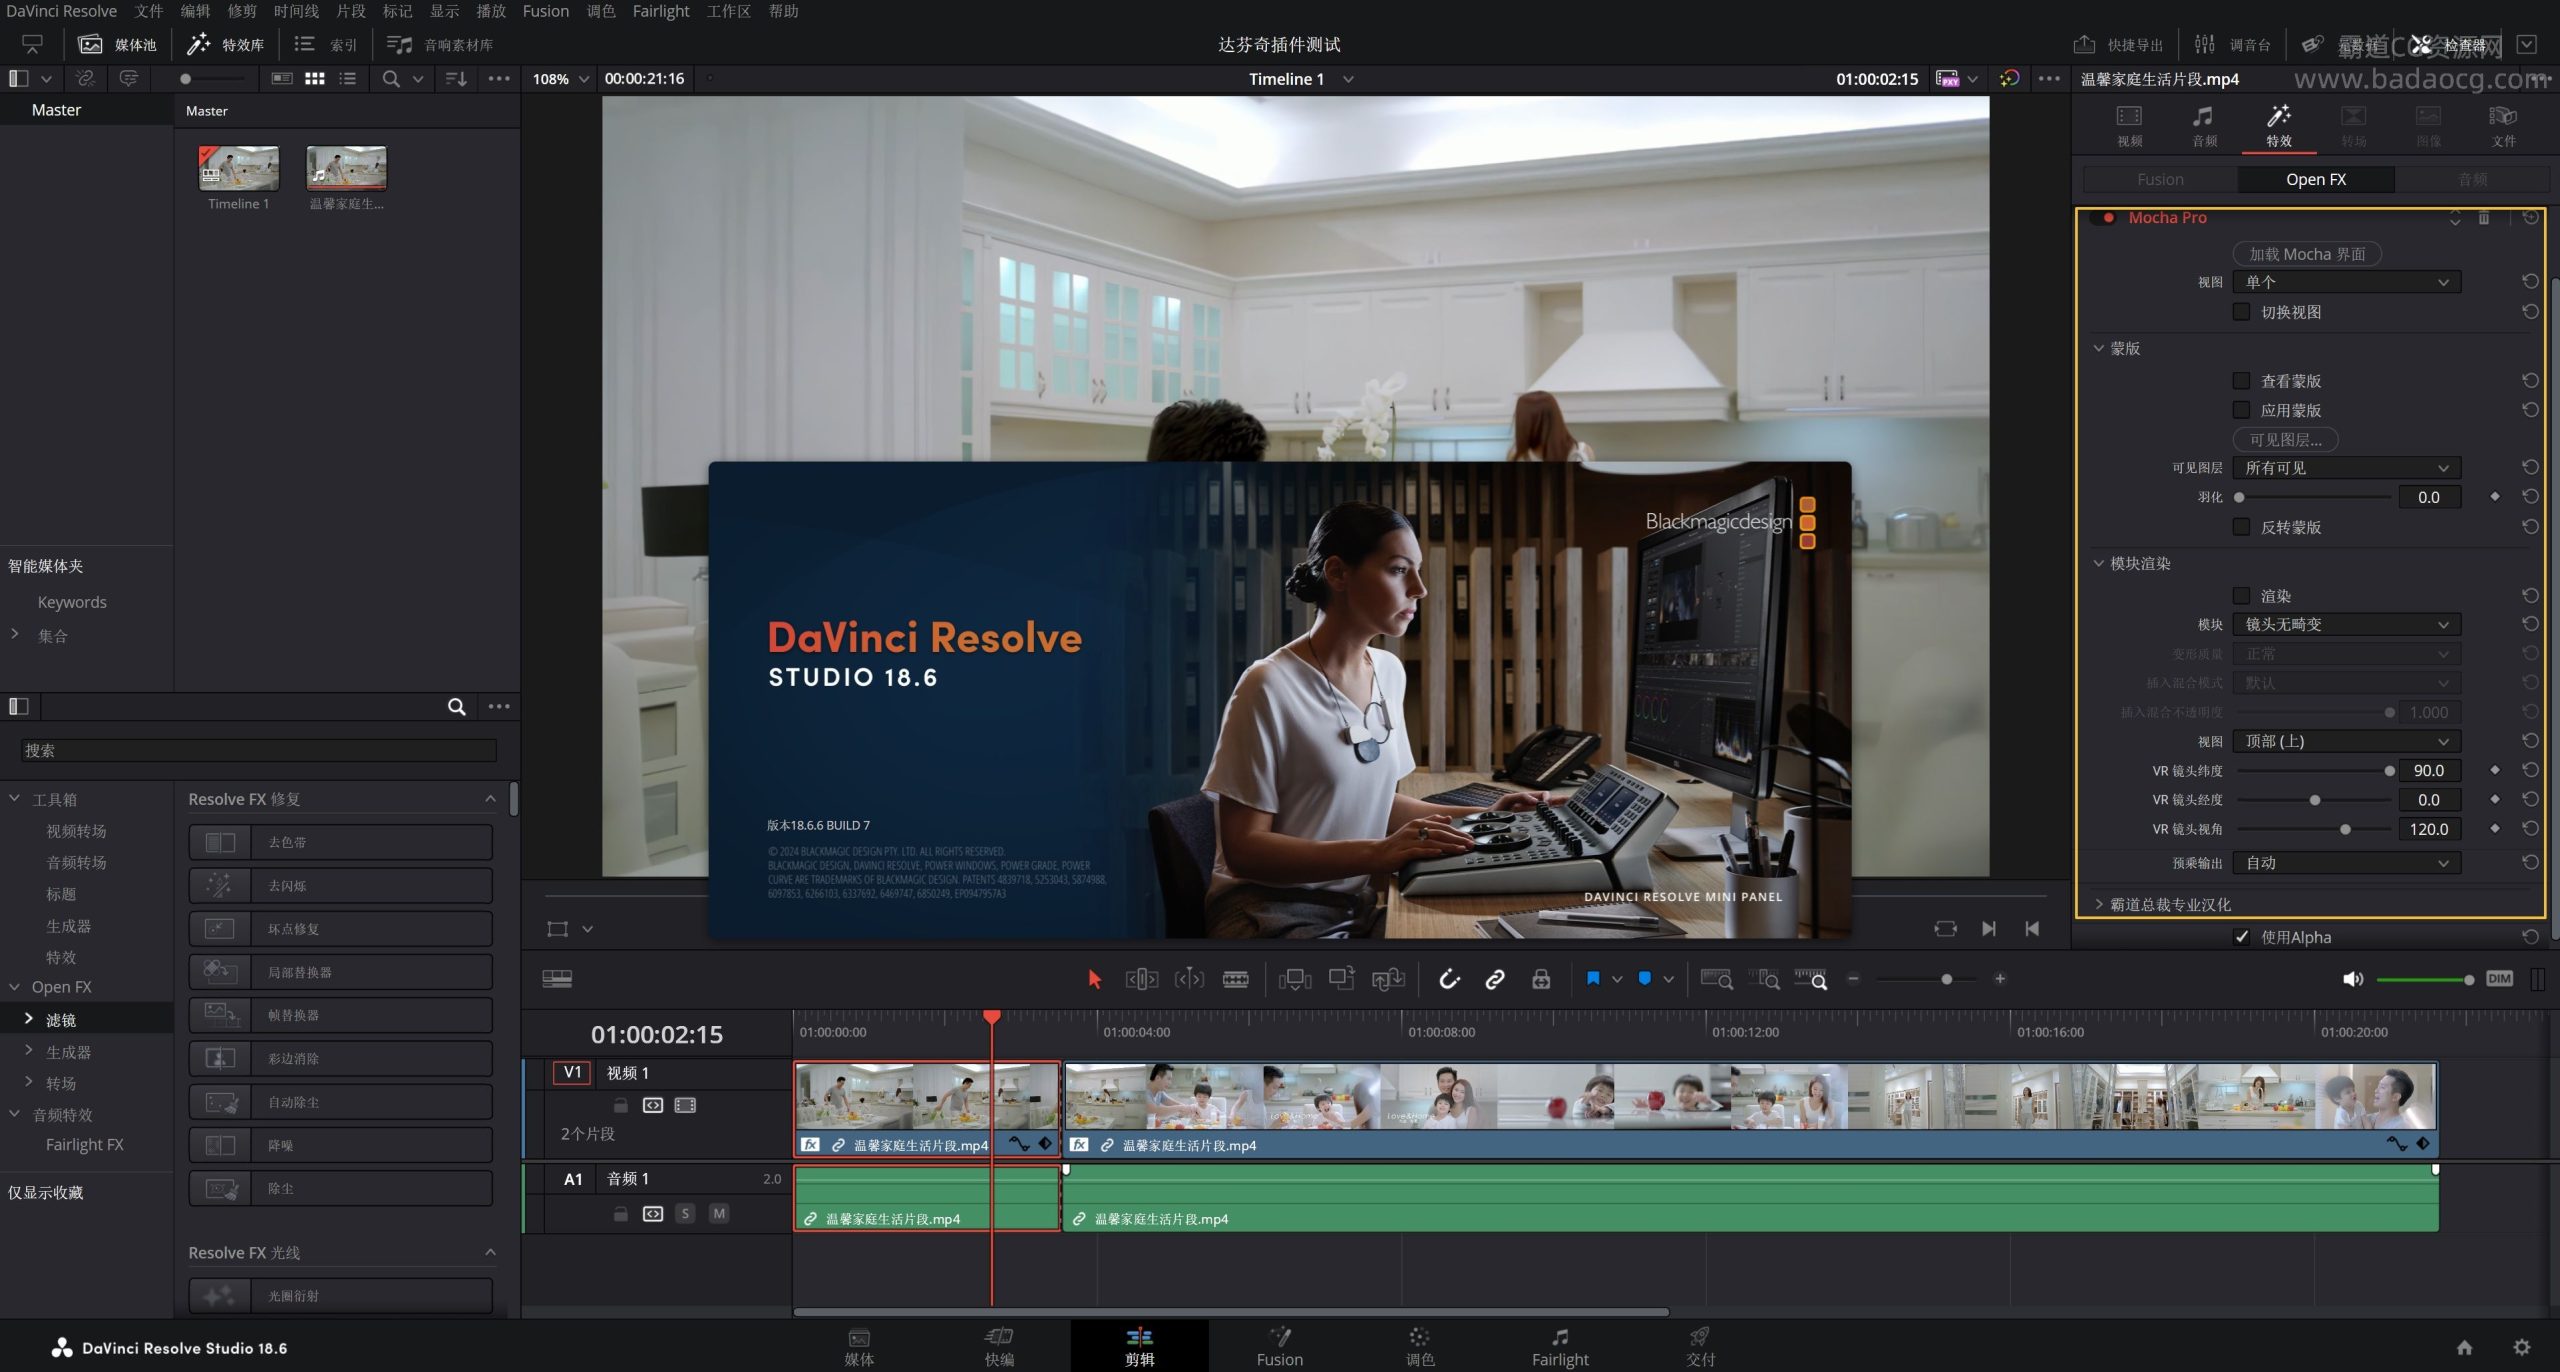Click the Insert Clip icon

(x=1294, y=979)
